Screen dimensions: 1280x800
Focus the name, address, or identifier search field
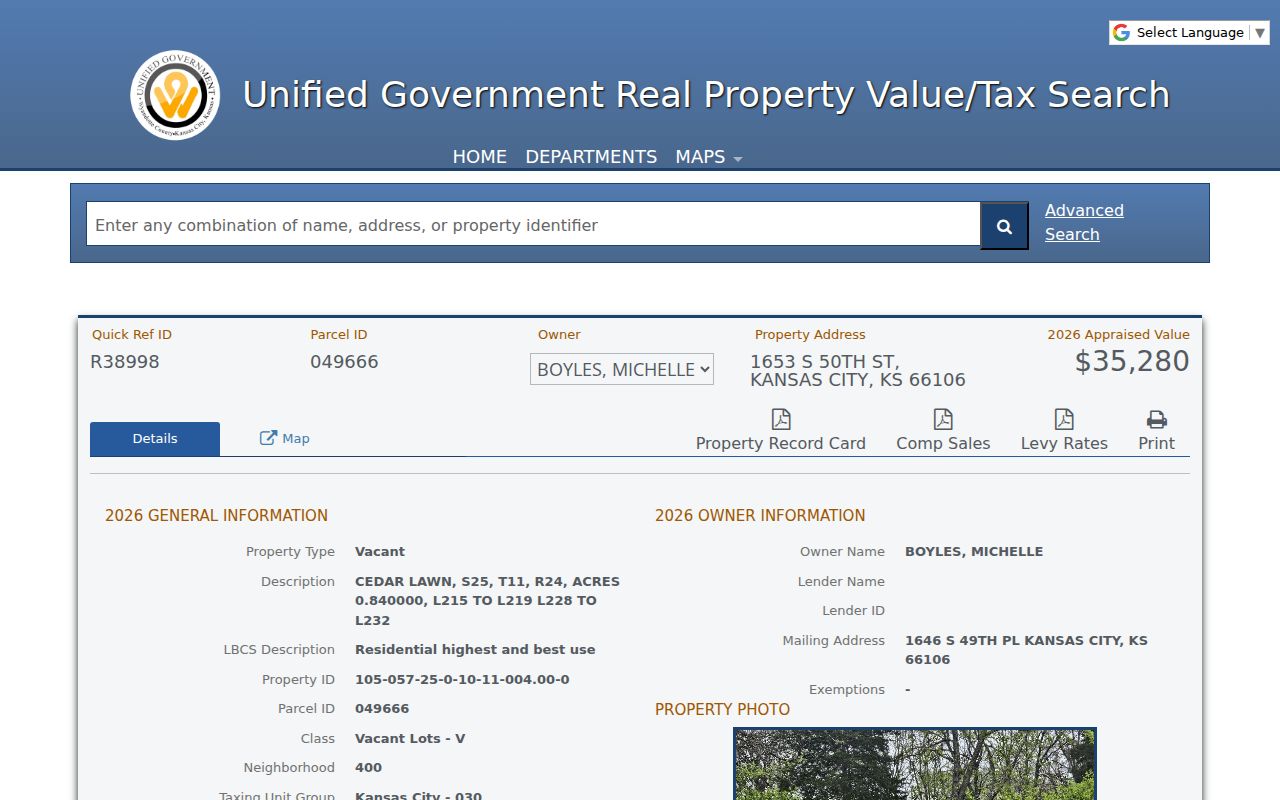pyautogui.click(x=533, y=225)
